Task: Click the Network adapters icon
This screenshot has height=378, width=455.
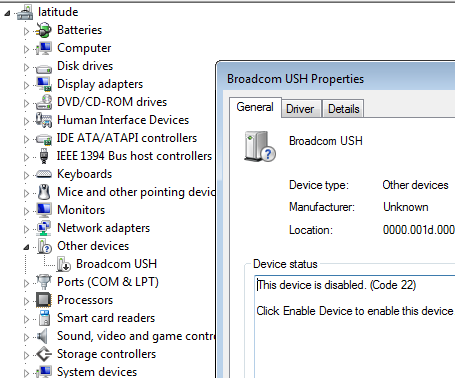Action: 44,228
